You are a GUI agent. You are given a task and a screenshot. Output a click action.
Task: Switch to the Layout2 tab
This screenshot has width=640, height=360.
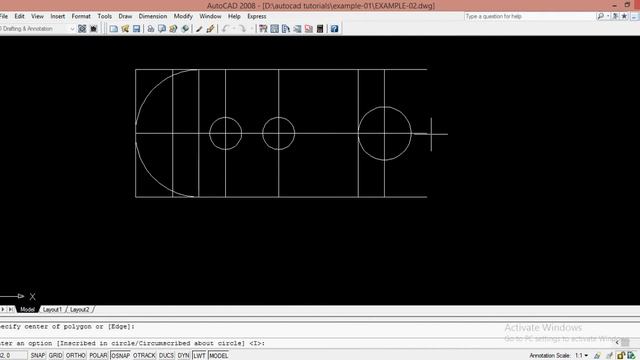click(80, 310)
